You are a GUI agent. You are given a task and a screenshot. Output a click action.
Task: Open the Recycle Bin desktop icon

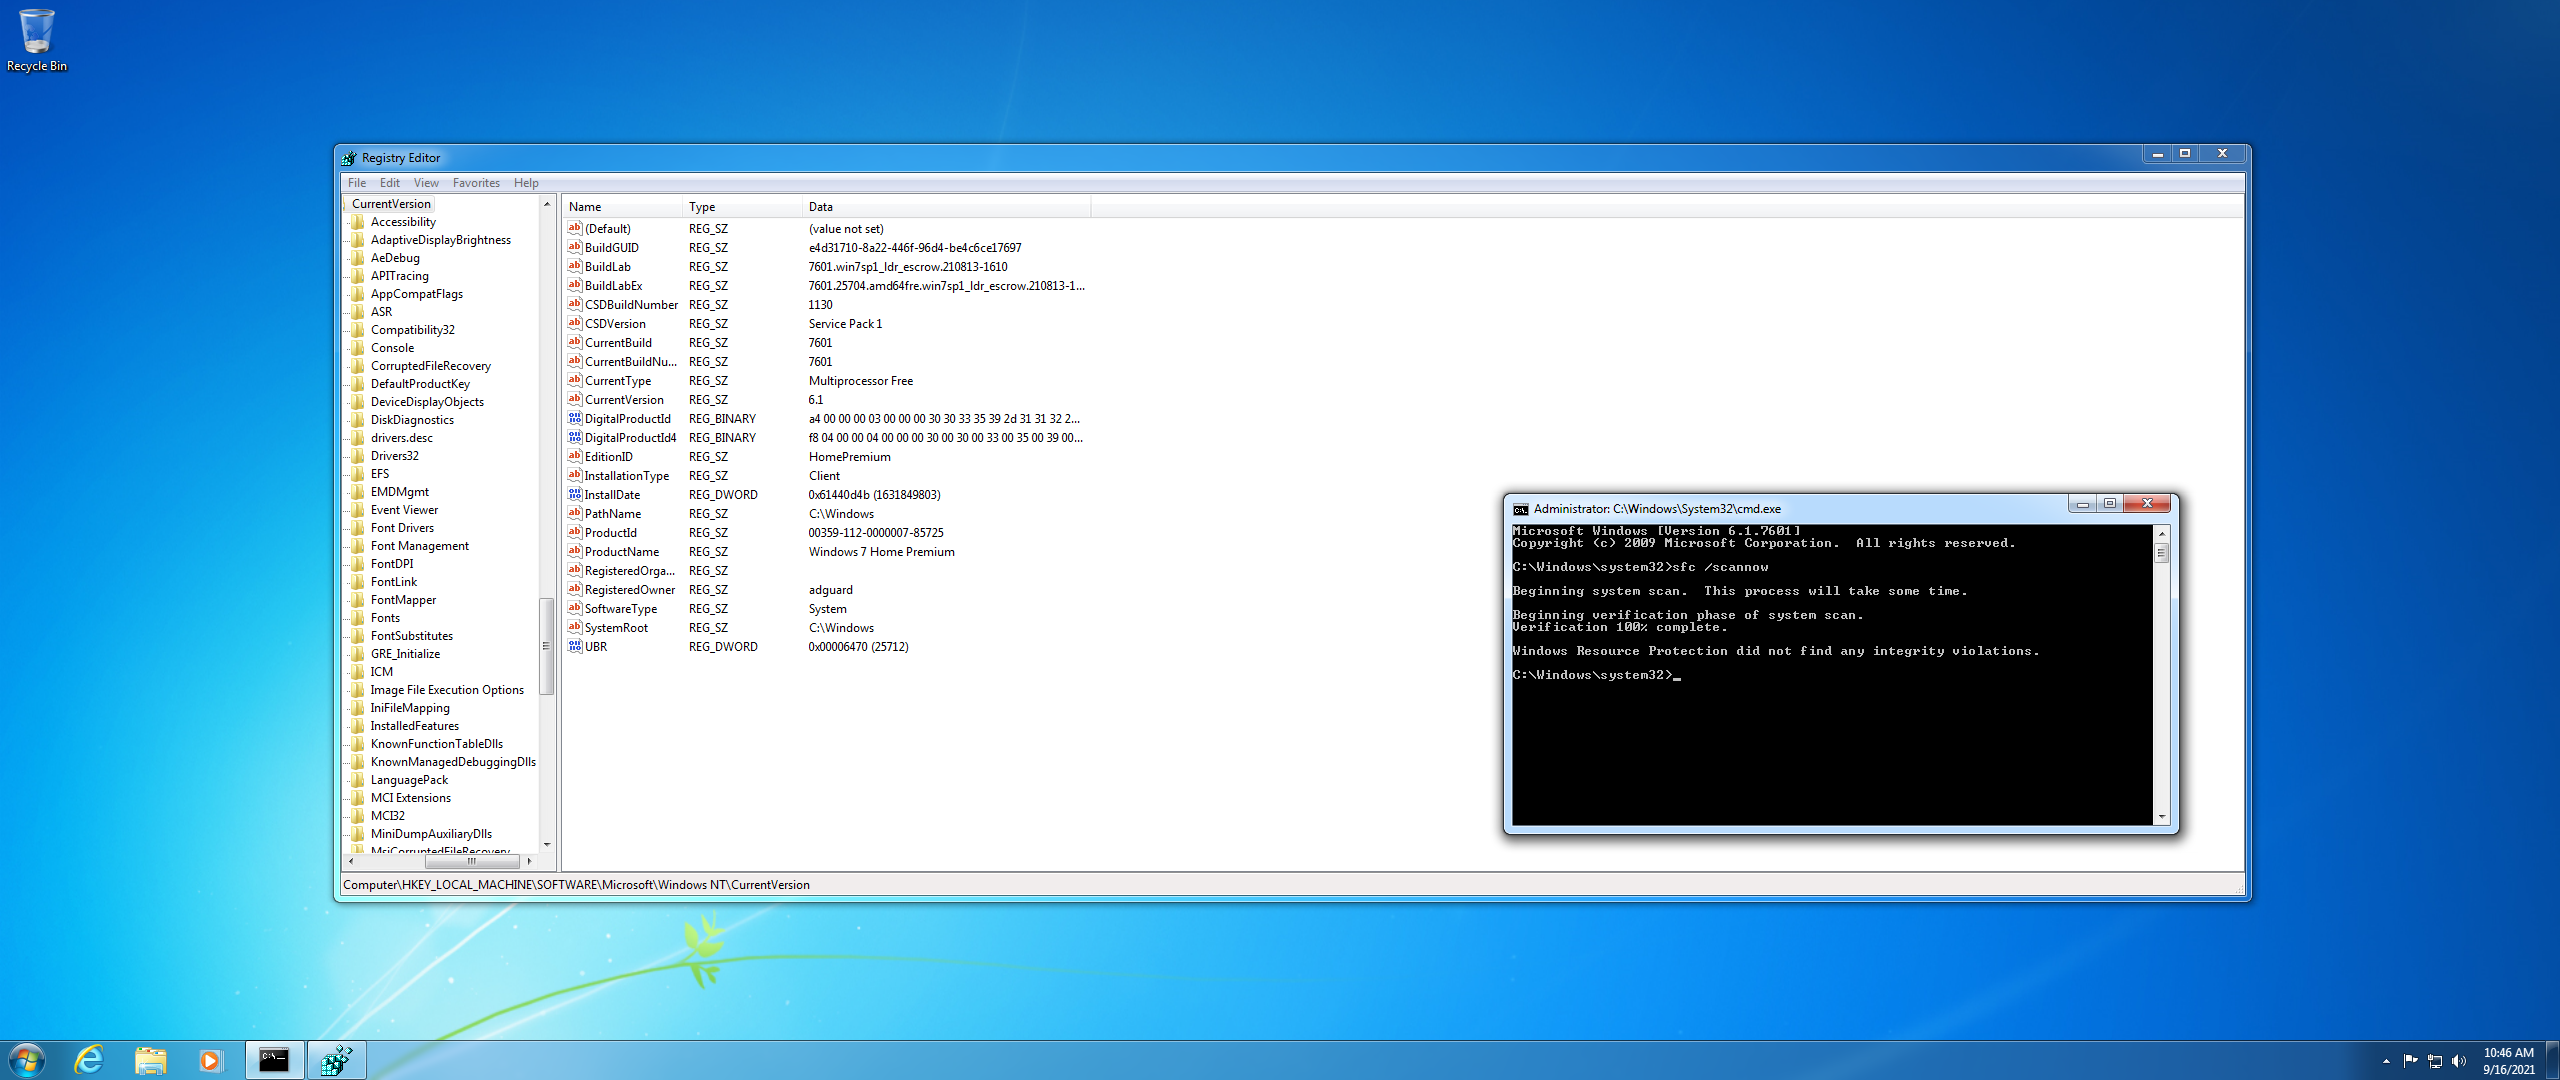36,41
